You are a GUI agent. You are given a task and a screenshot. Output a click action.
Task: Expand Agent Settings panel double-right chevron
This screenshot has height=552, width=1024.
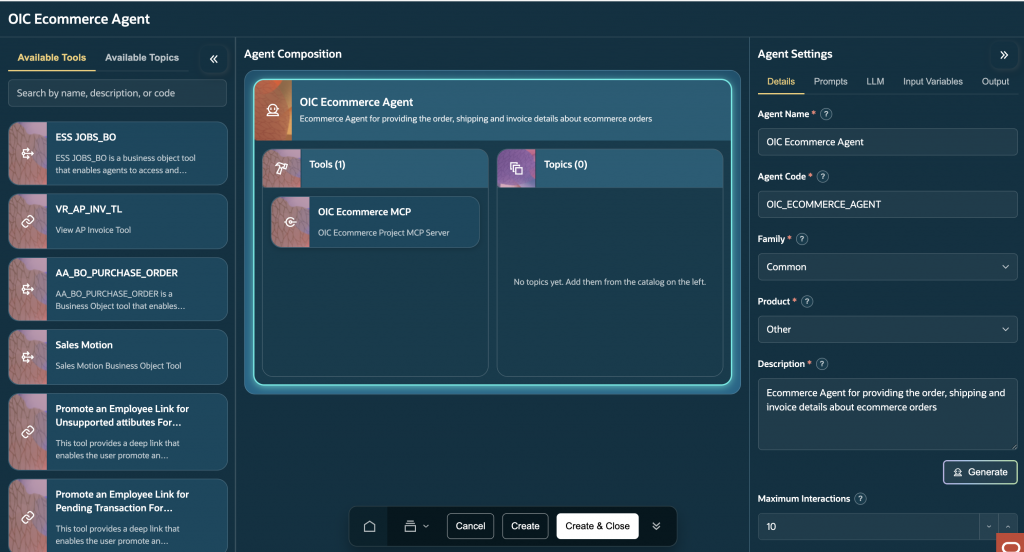tap(1004, 55)
